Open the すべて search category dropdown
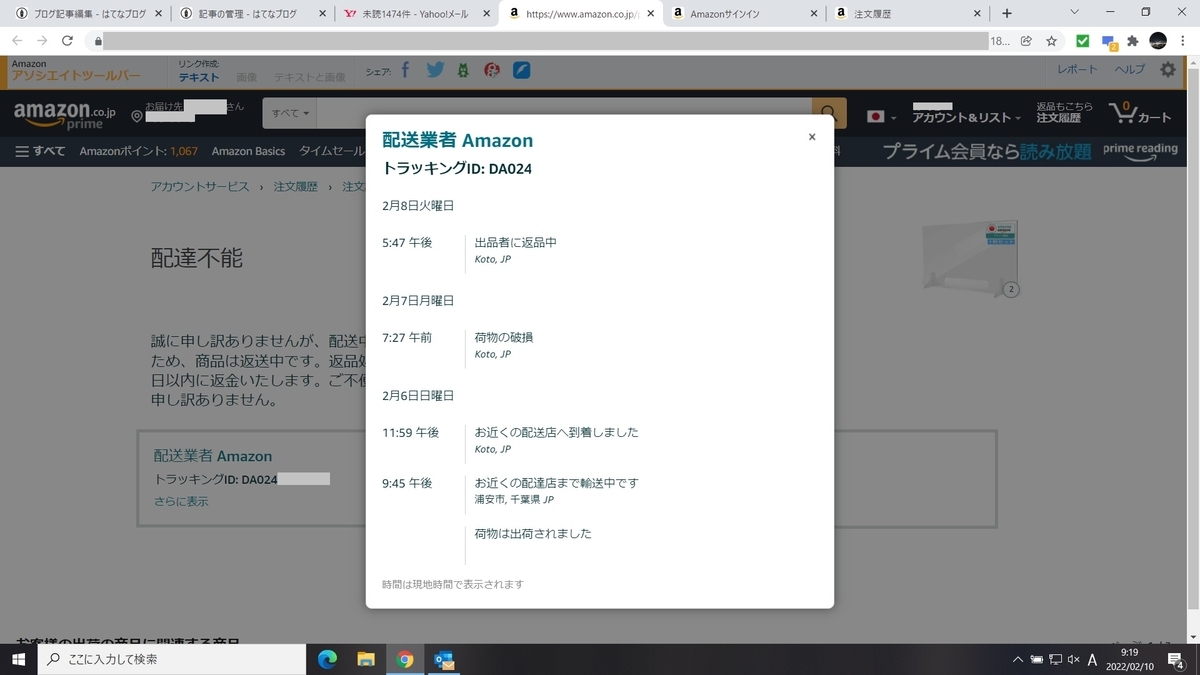 pos(288,113)
